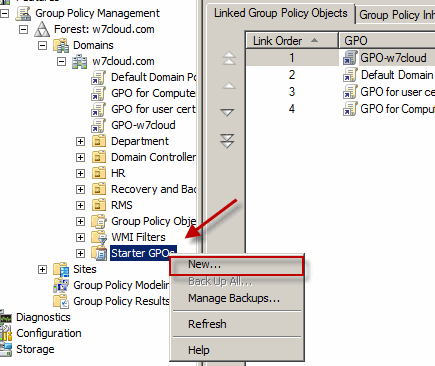Choose New... from the context menu
This screenshot has width=435, height=366.
coord(237,265)
